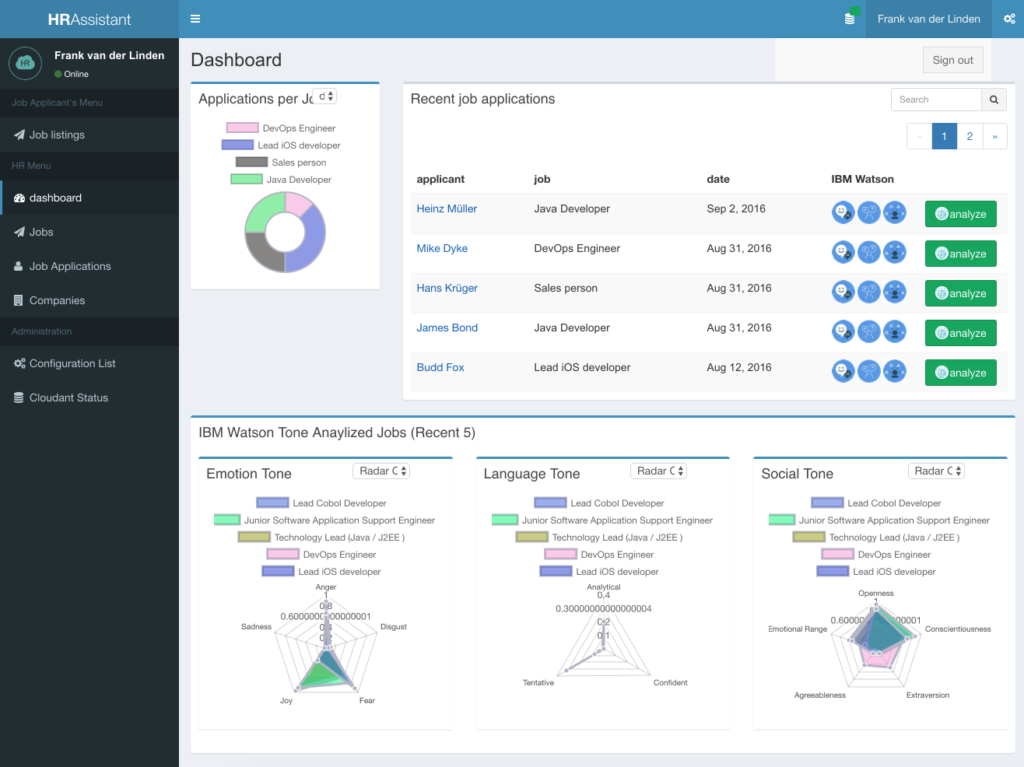
Task: Open Cloudant Status in the sidebar
Action: click(89, 397)
